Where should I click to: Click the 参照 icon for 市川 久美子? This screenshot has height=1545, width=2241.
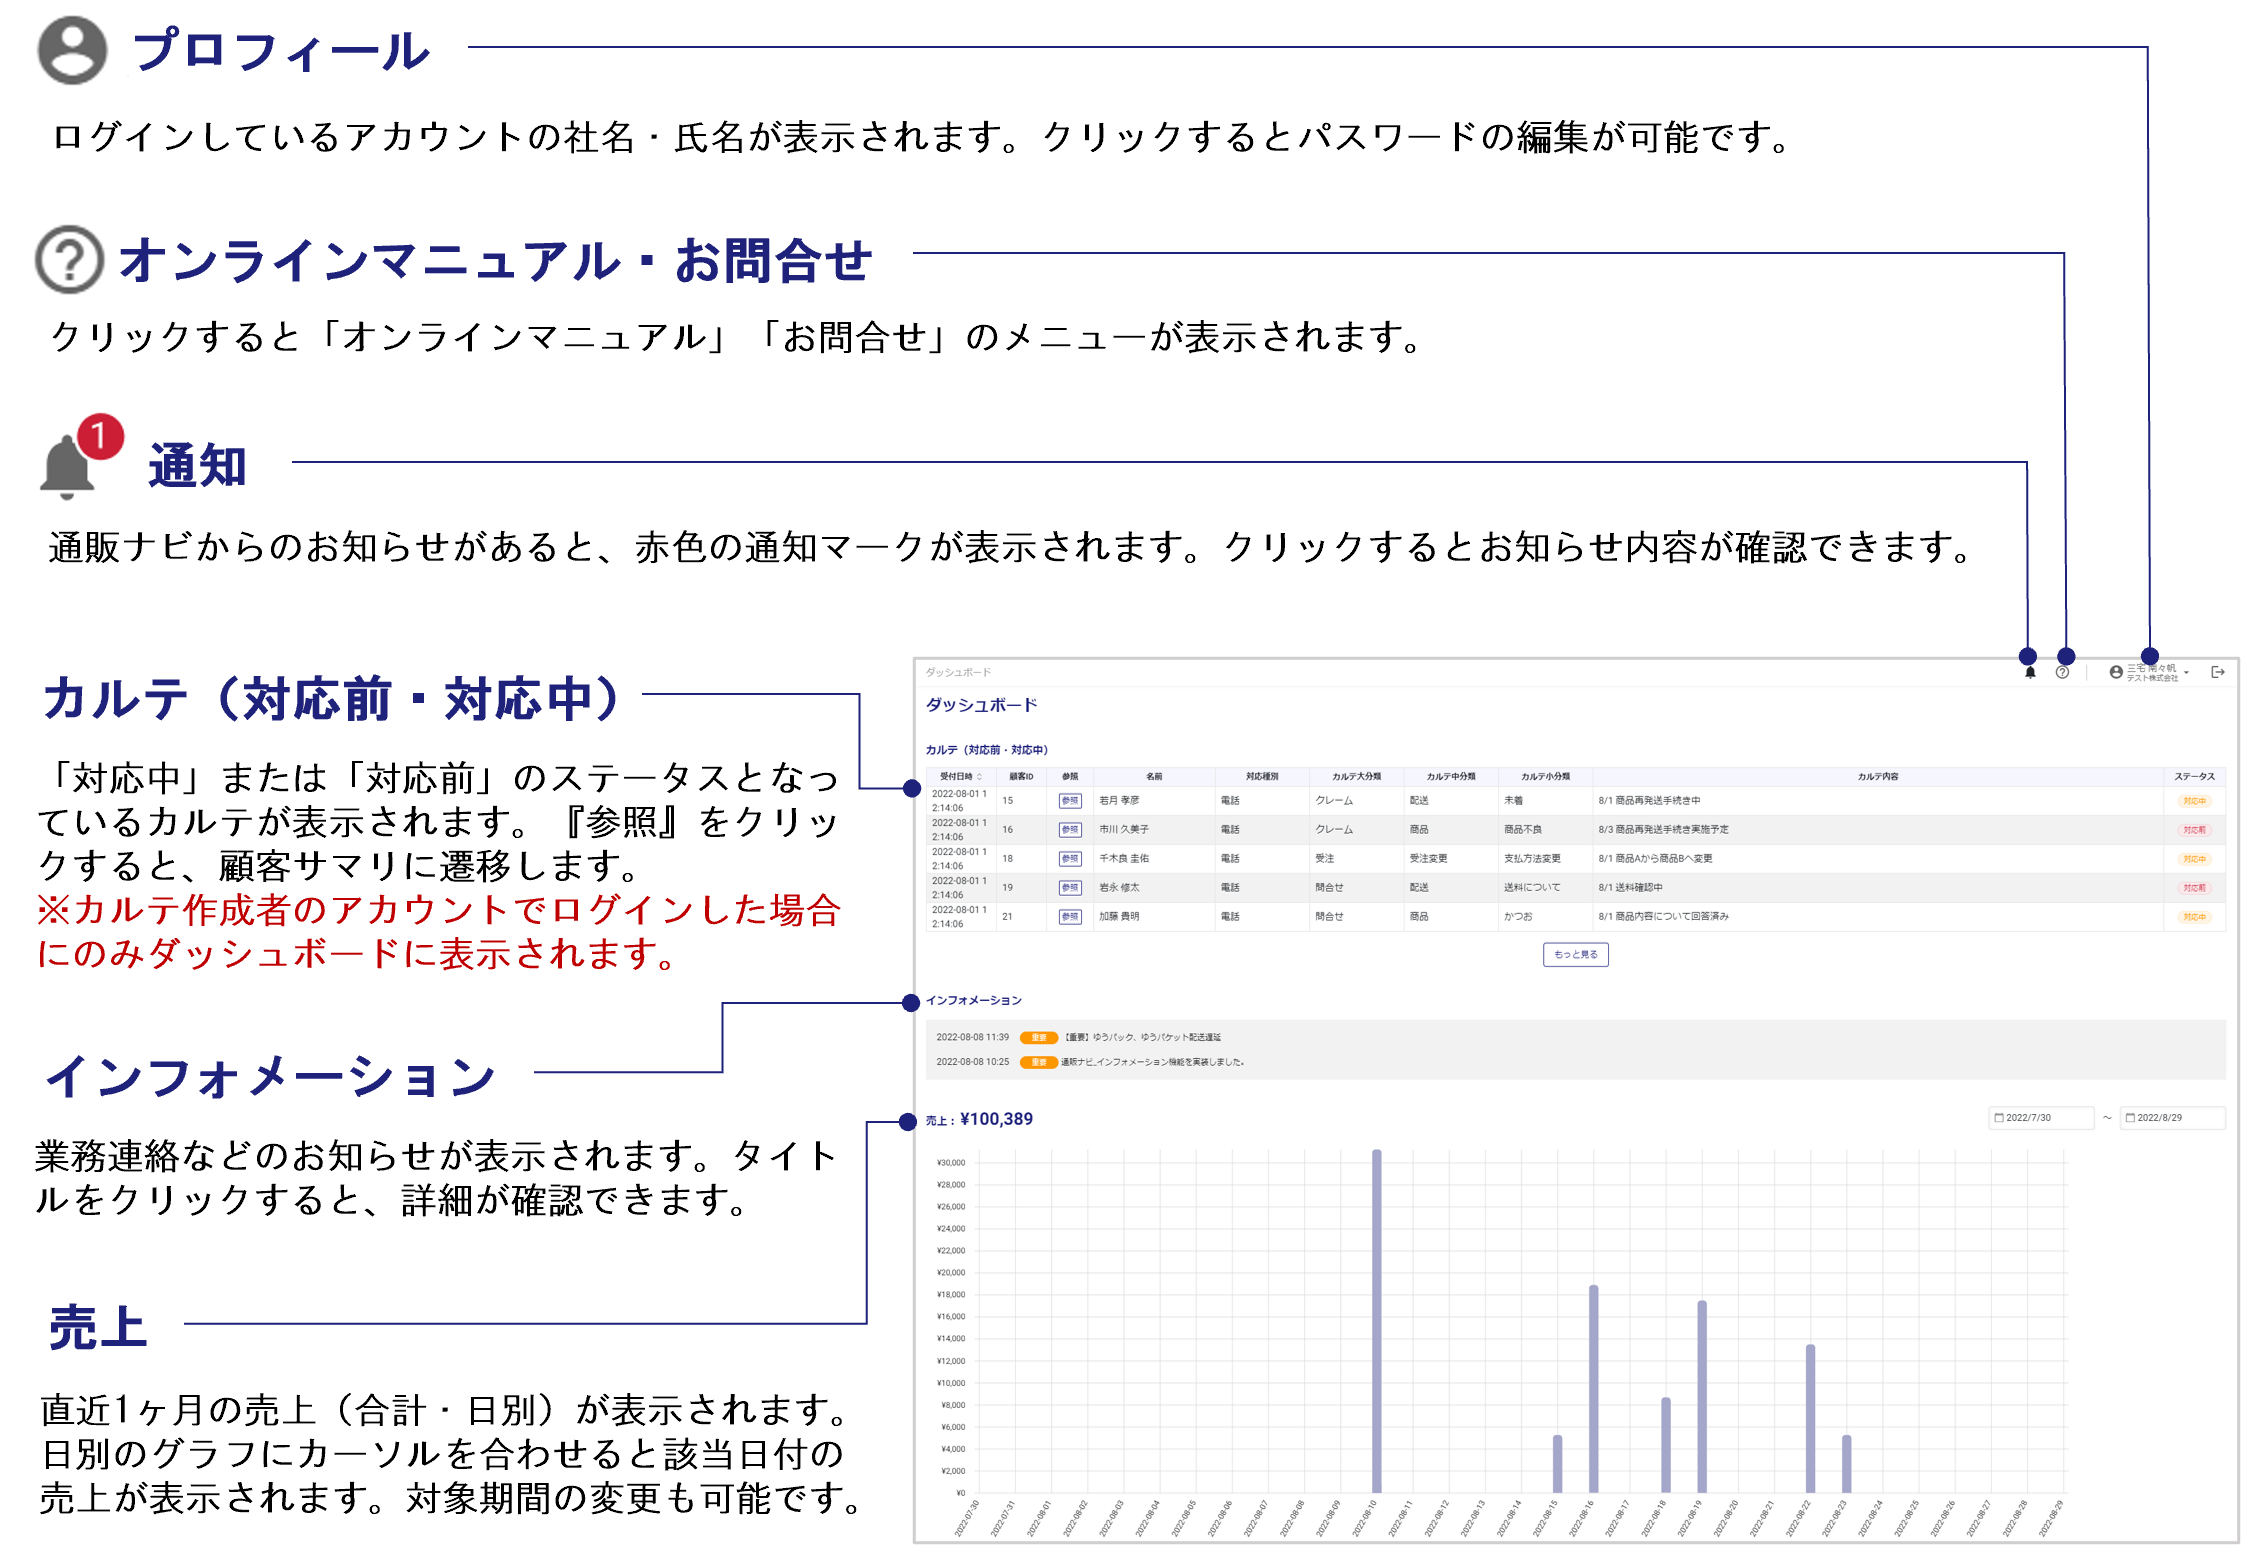pyautogui.click(x=1070, y=830)
